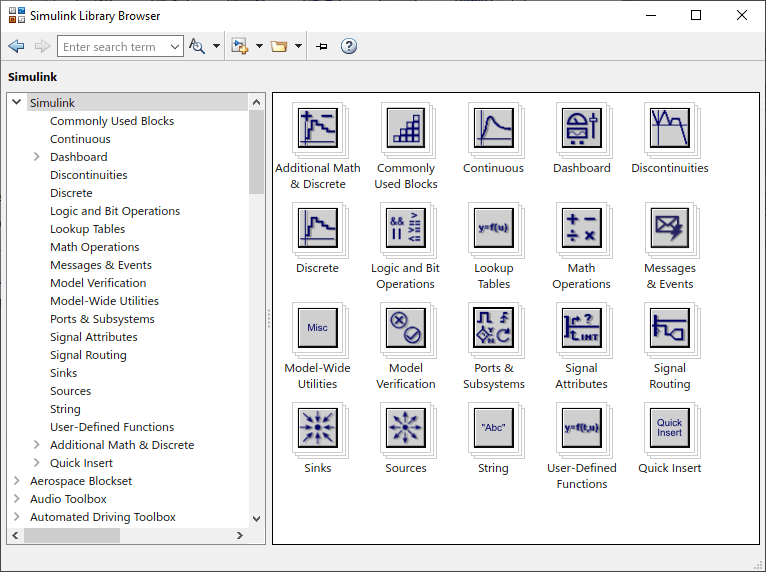This screenshot has height=572, width=766.
Task: Open the Sinks block library icon
Action: 317,428
